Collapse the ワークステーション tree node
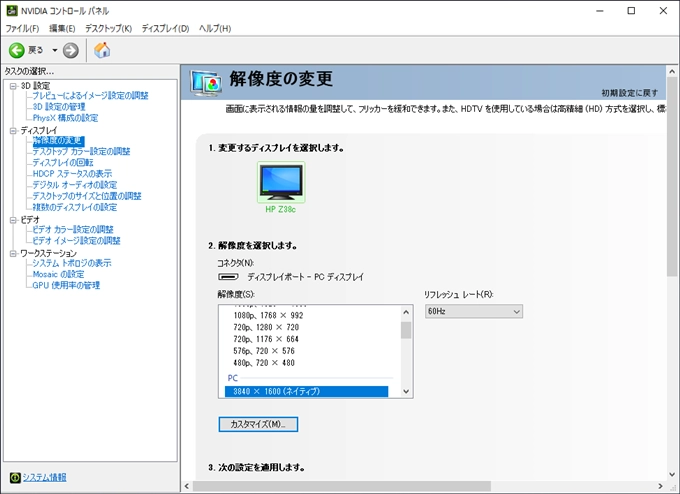This screenshot has width=680, height=494. [x=13, y=253]
